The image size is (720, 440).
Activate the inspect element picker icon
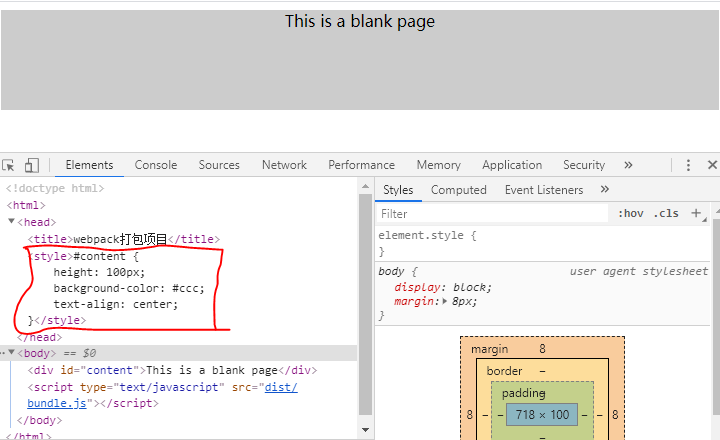[x=8, y=165]
